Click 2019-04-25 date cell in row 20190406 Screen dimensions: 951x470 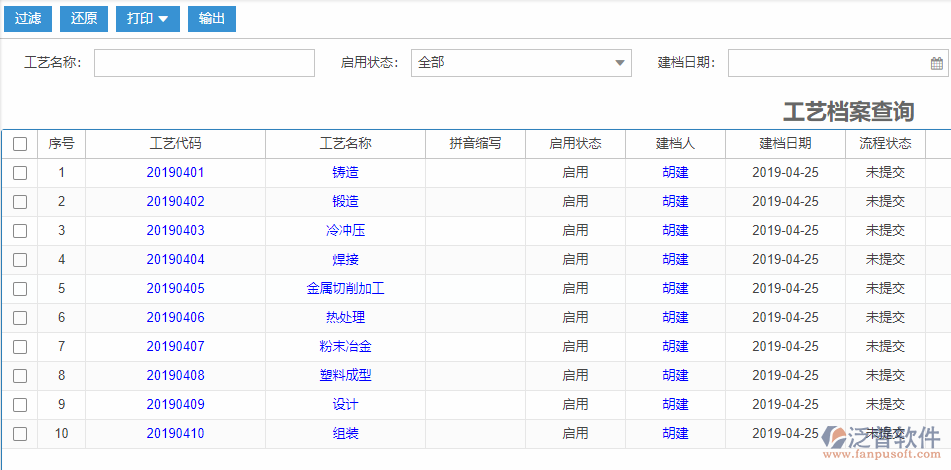coord(785,317)
